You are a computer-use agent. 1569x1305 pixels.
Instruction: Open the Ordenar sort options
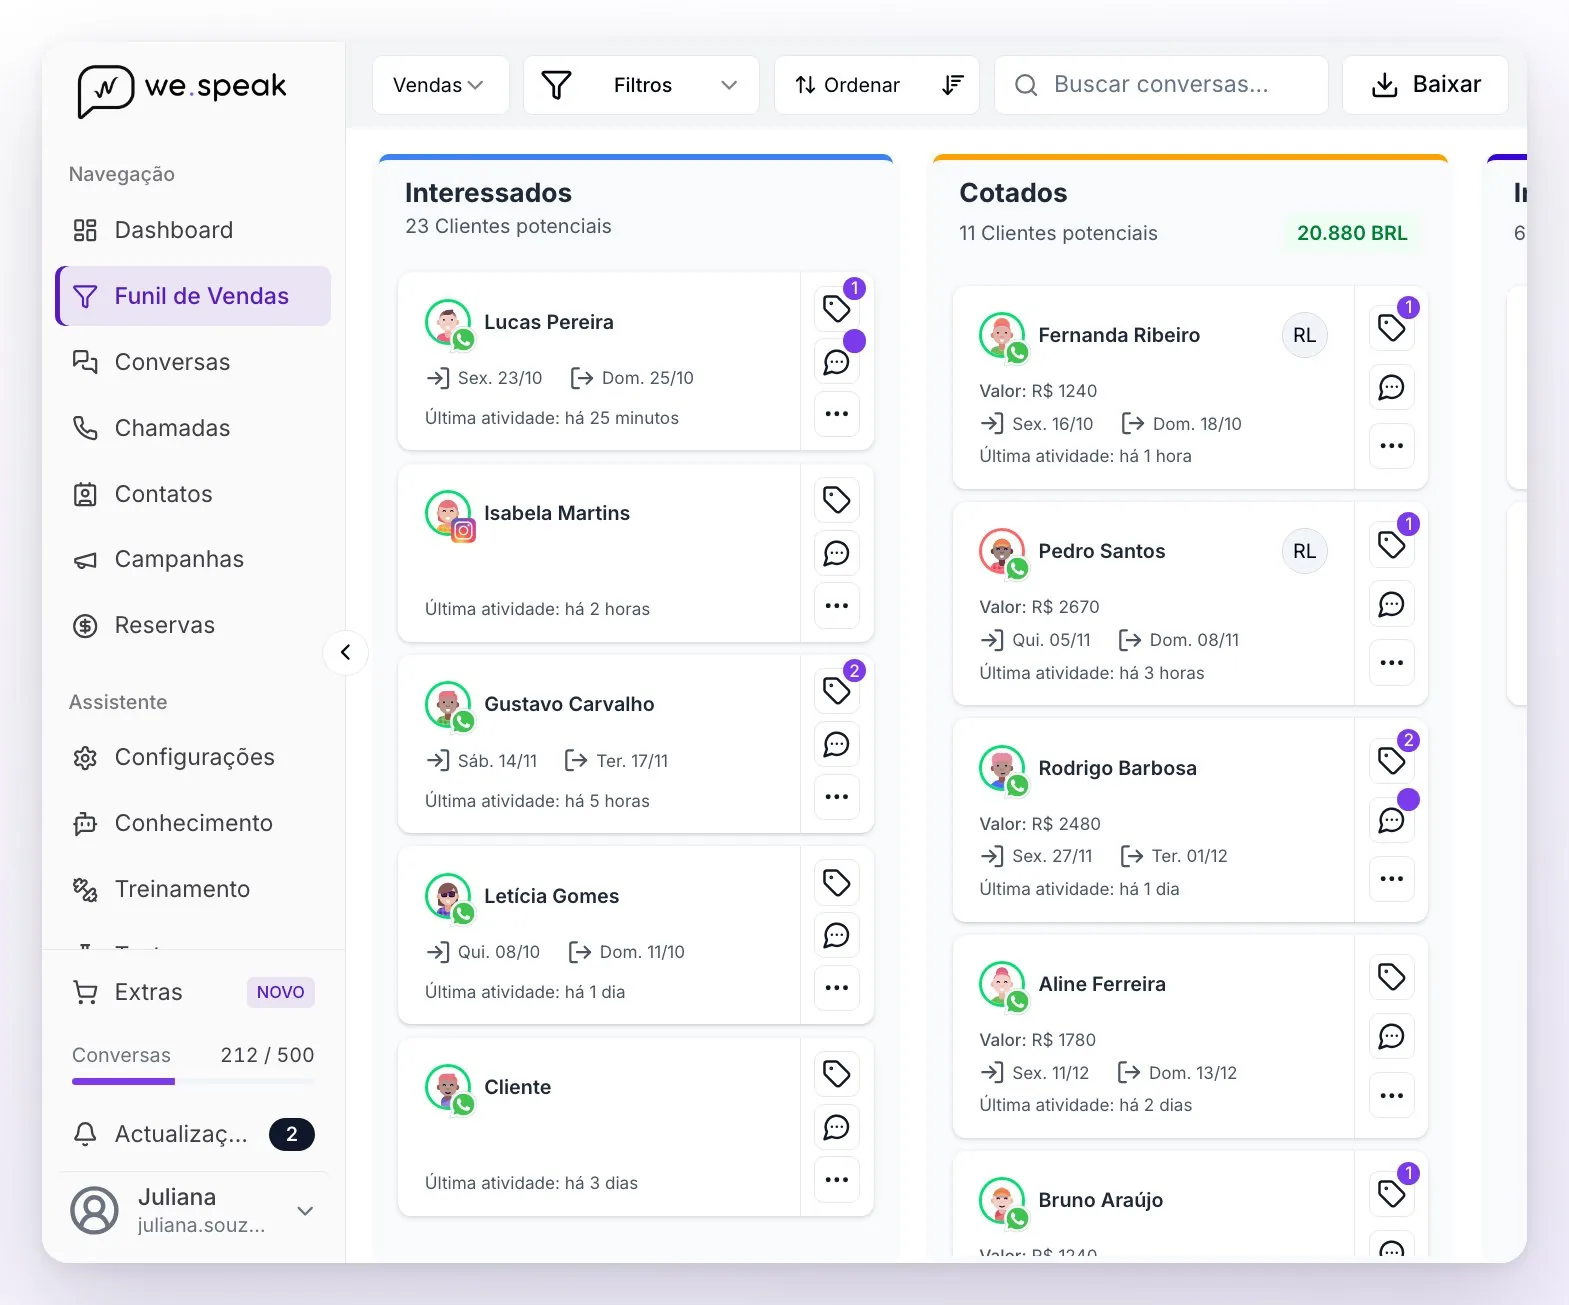pyautogui.click(x=847, y=85)
